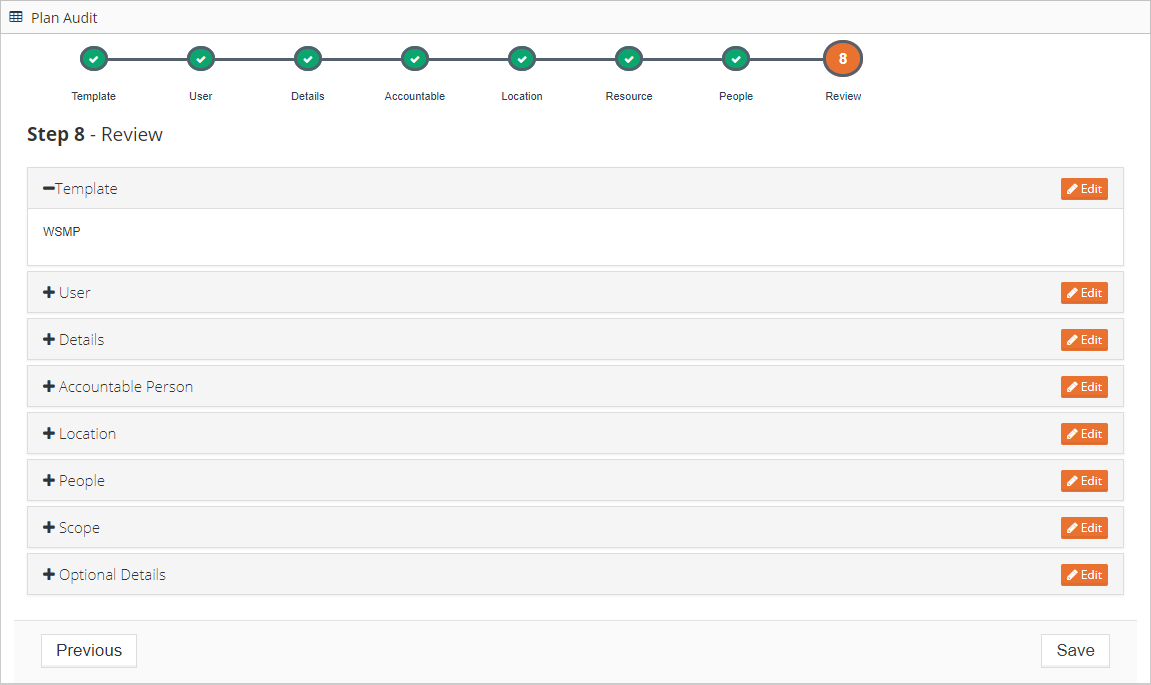The image size is (1151, 685).
Task: Jump to the Details step checkmark
Action: point(308,59)
